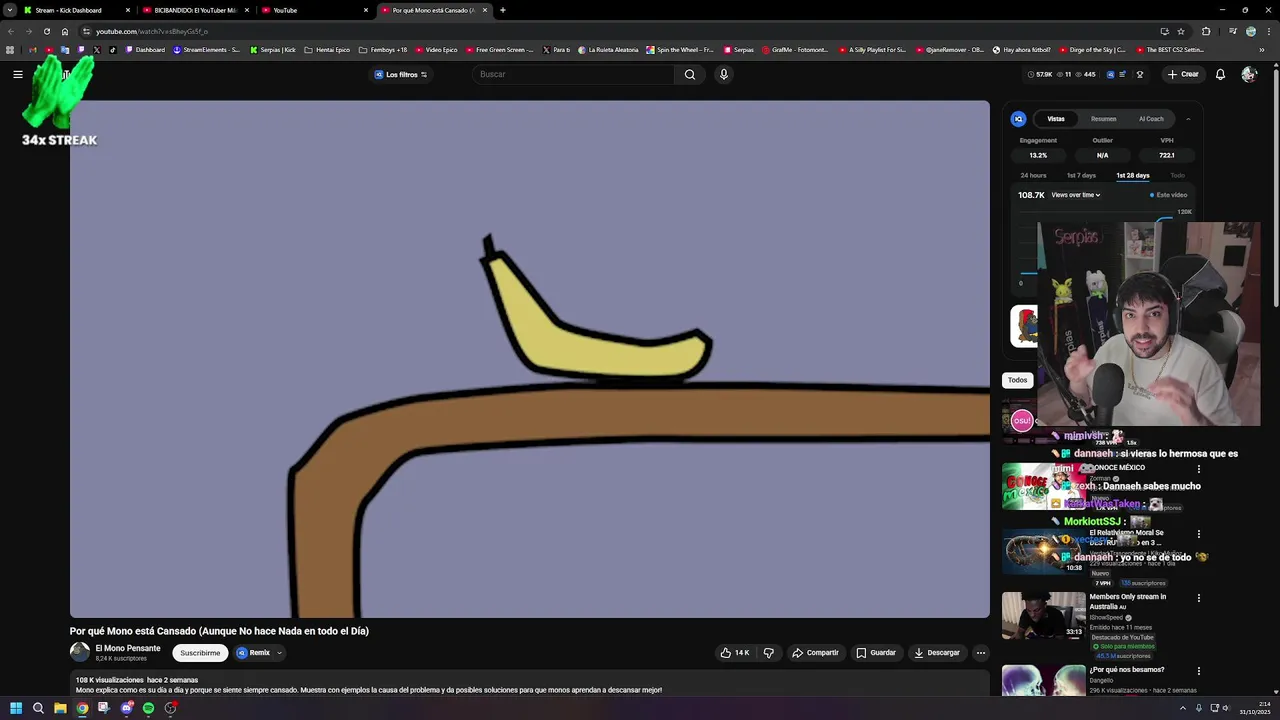This screenshot has width=1280, height=720.
Task: Click the vidIQ 445 stat in header
Action: pos(1084,74)
